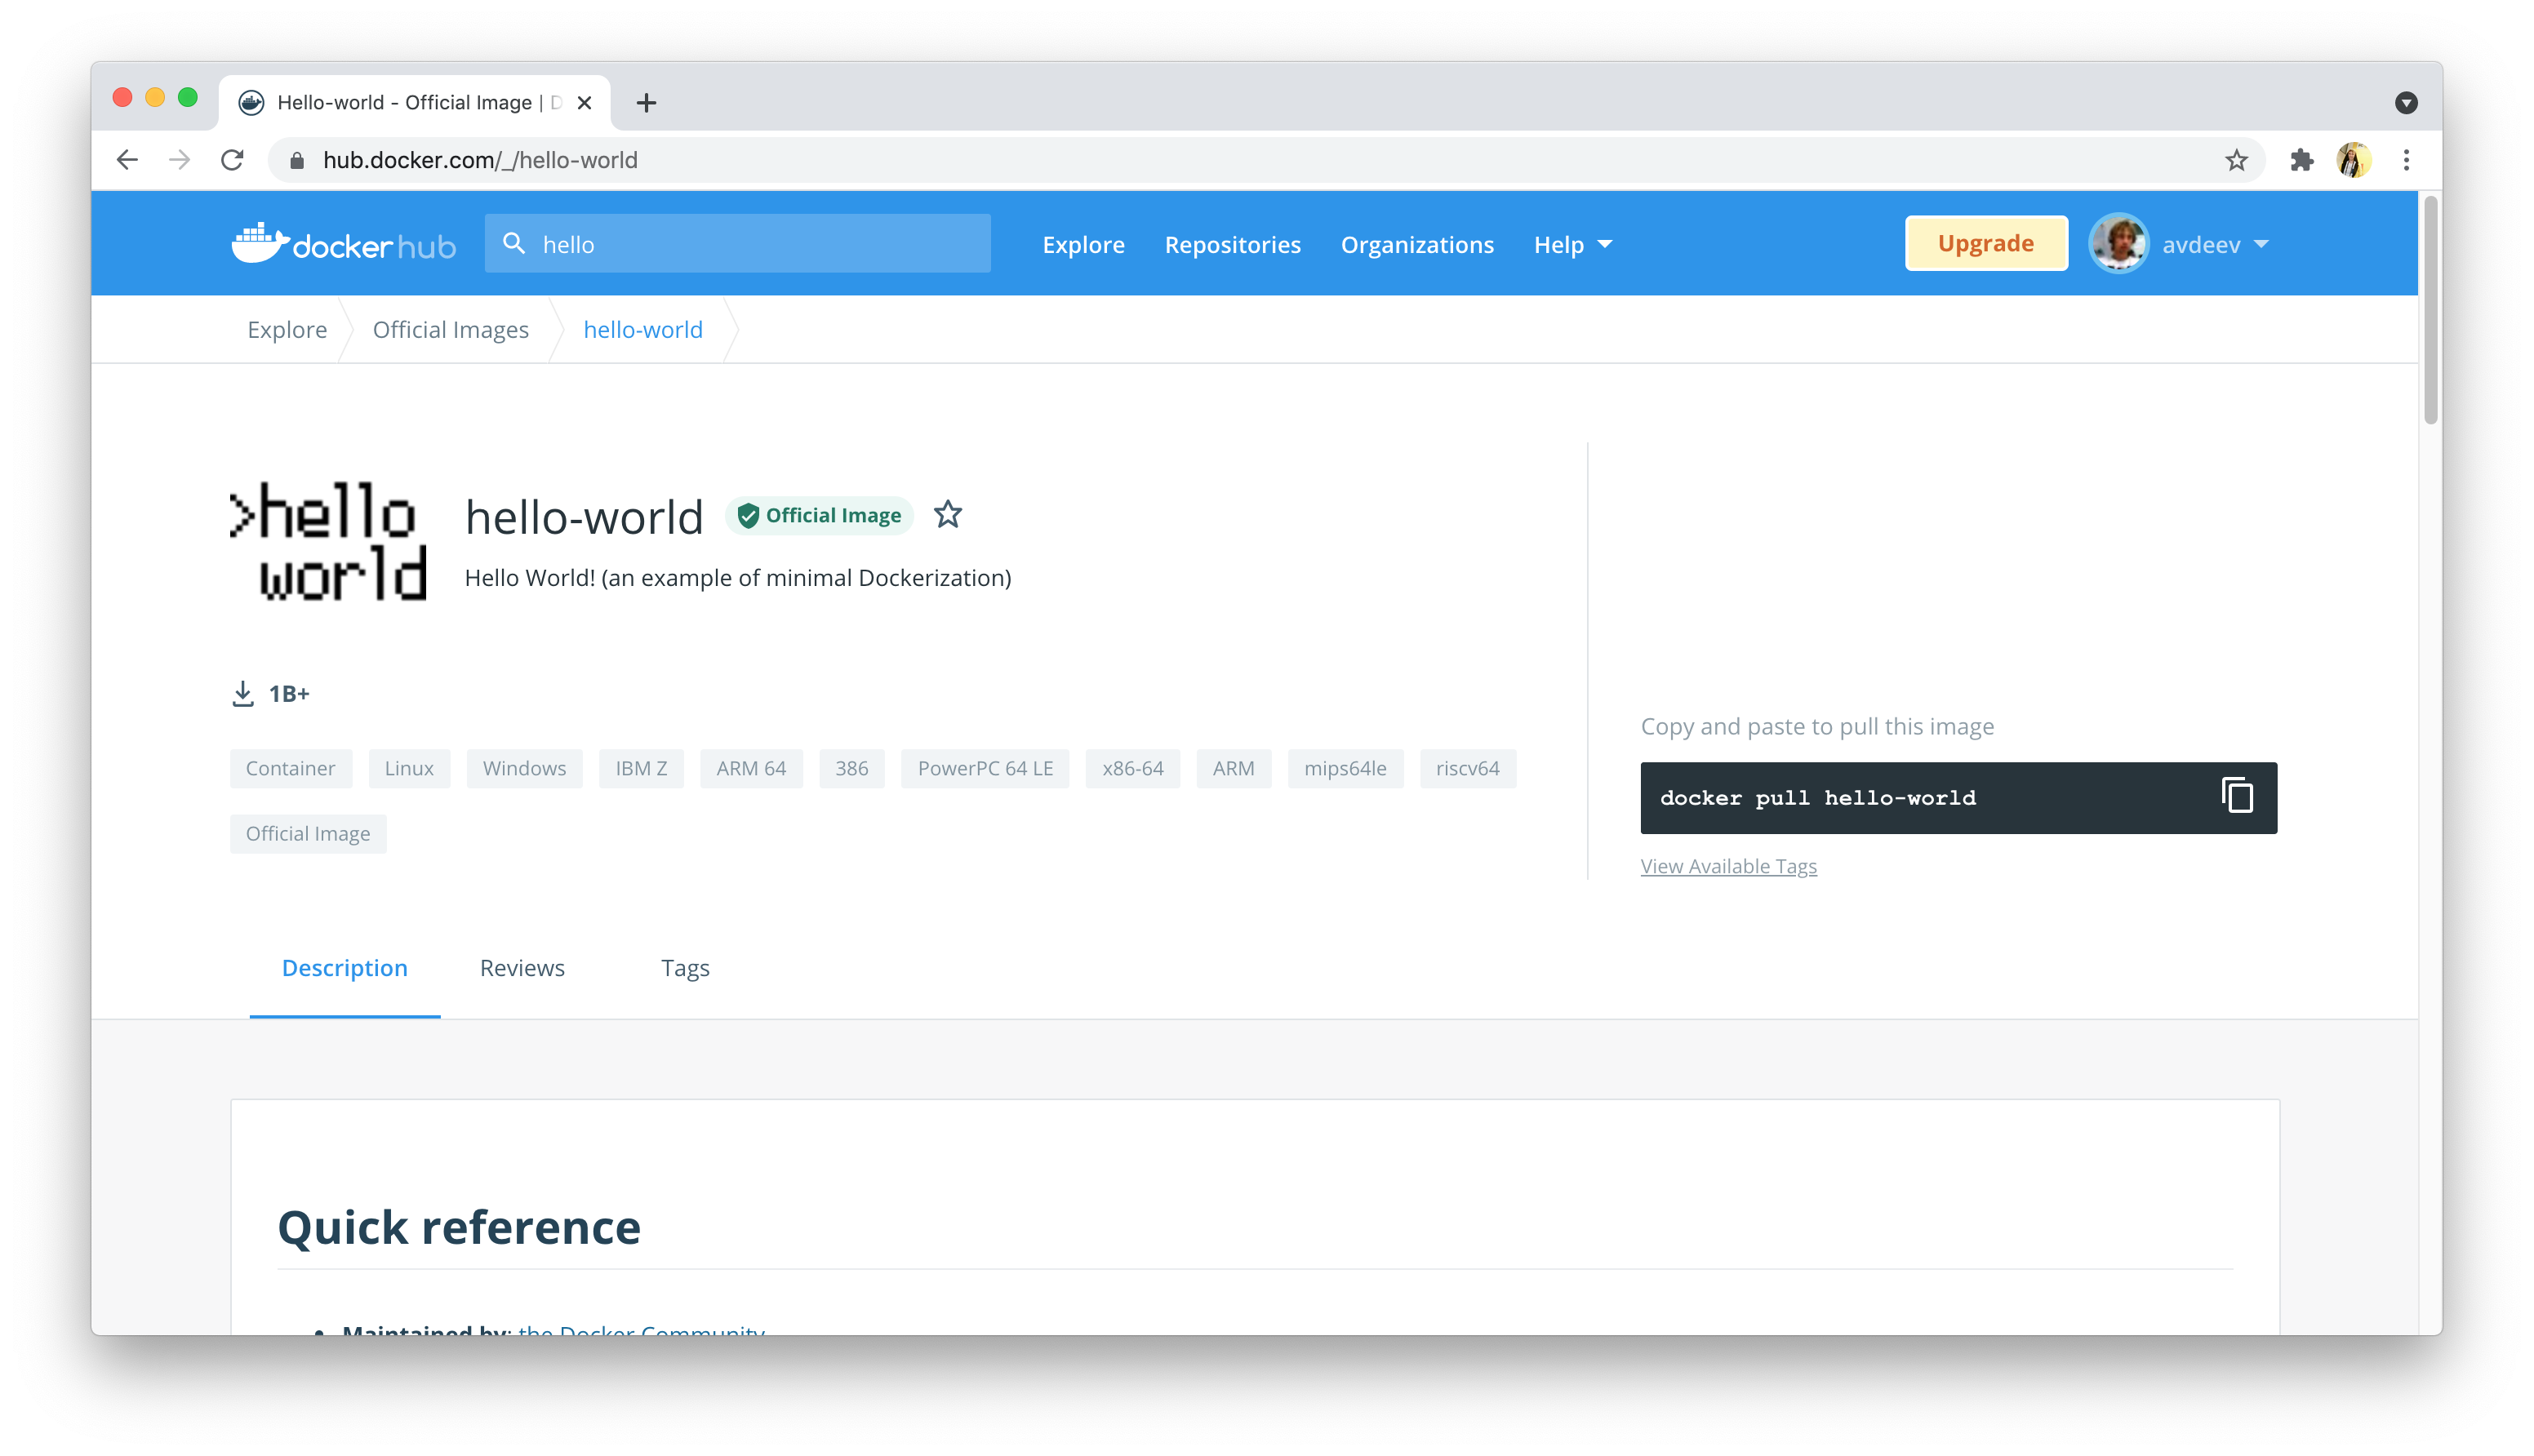Click the Upgrade button

coord(1985,243)
